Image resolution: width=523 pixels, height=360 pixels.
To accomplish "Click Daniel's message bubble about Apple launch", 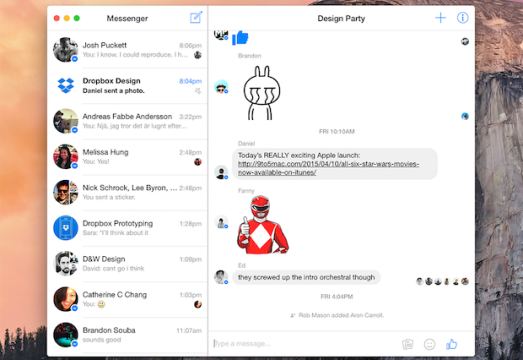I will pyautogui.click(x=335, y=164).
